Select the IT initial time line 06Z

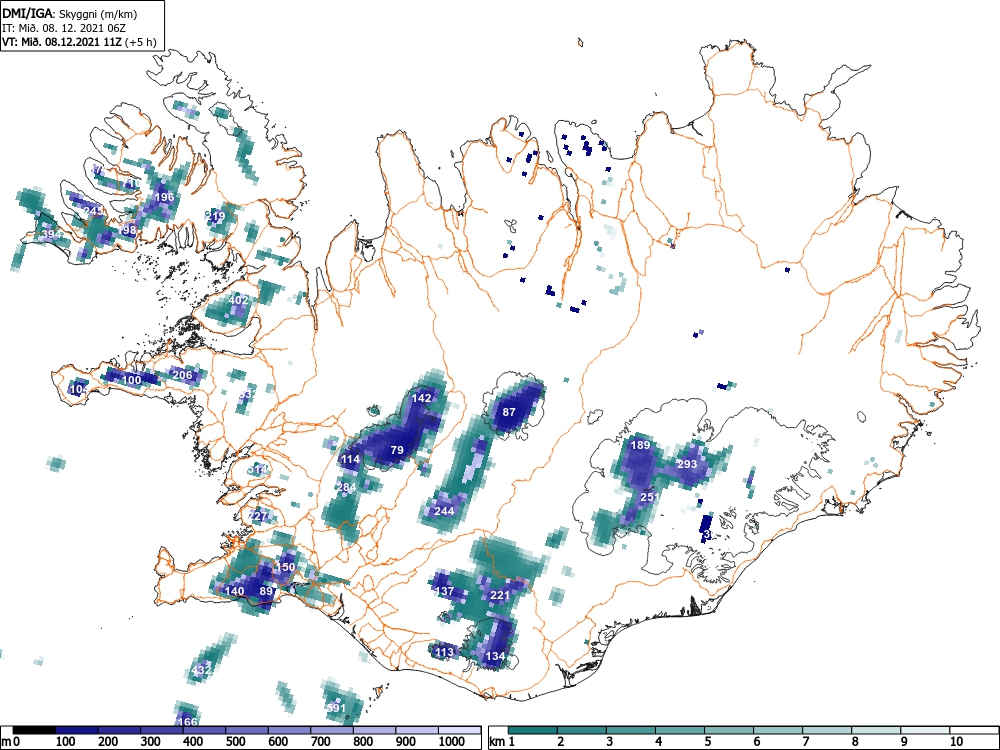[64, 28]
